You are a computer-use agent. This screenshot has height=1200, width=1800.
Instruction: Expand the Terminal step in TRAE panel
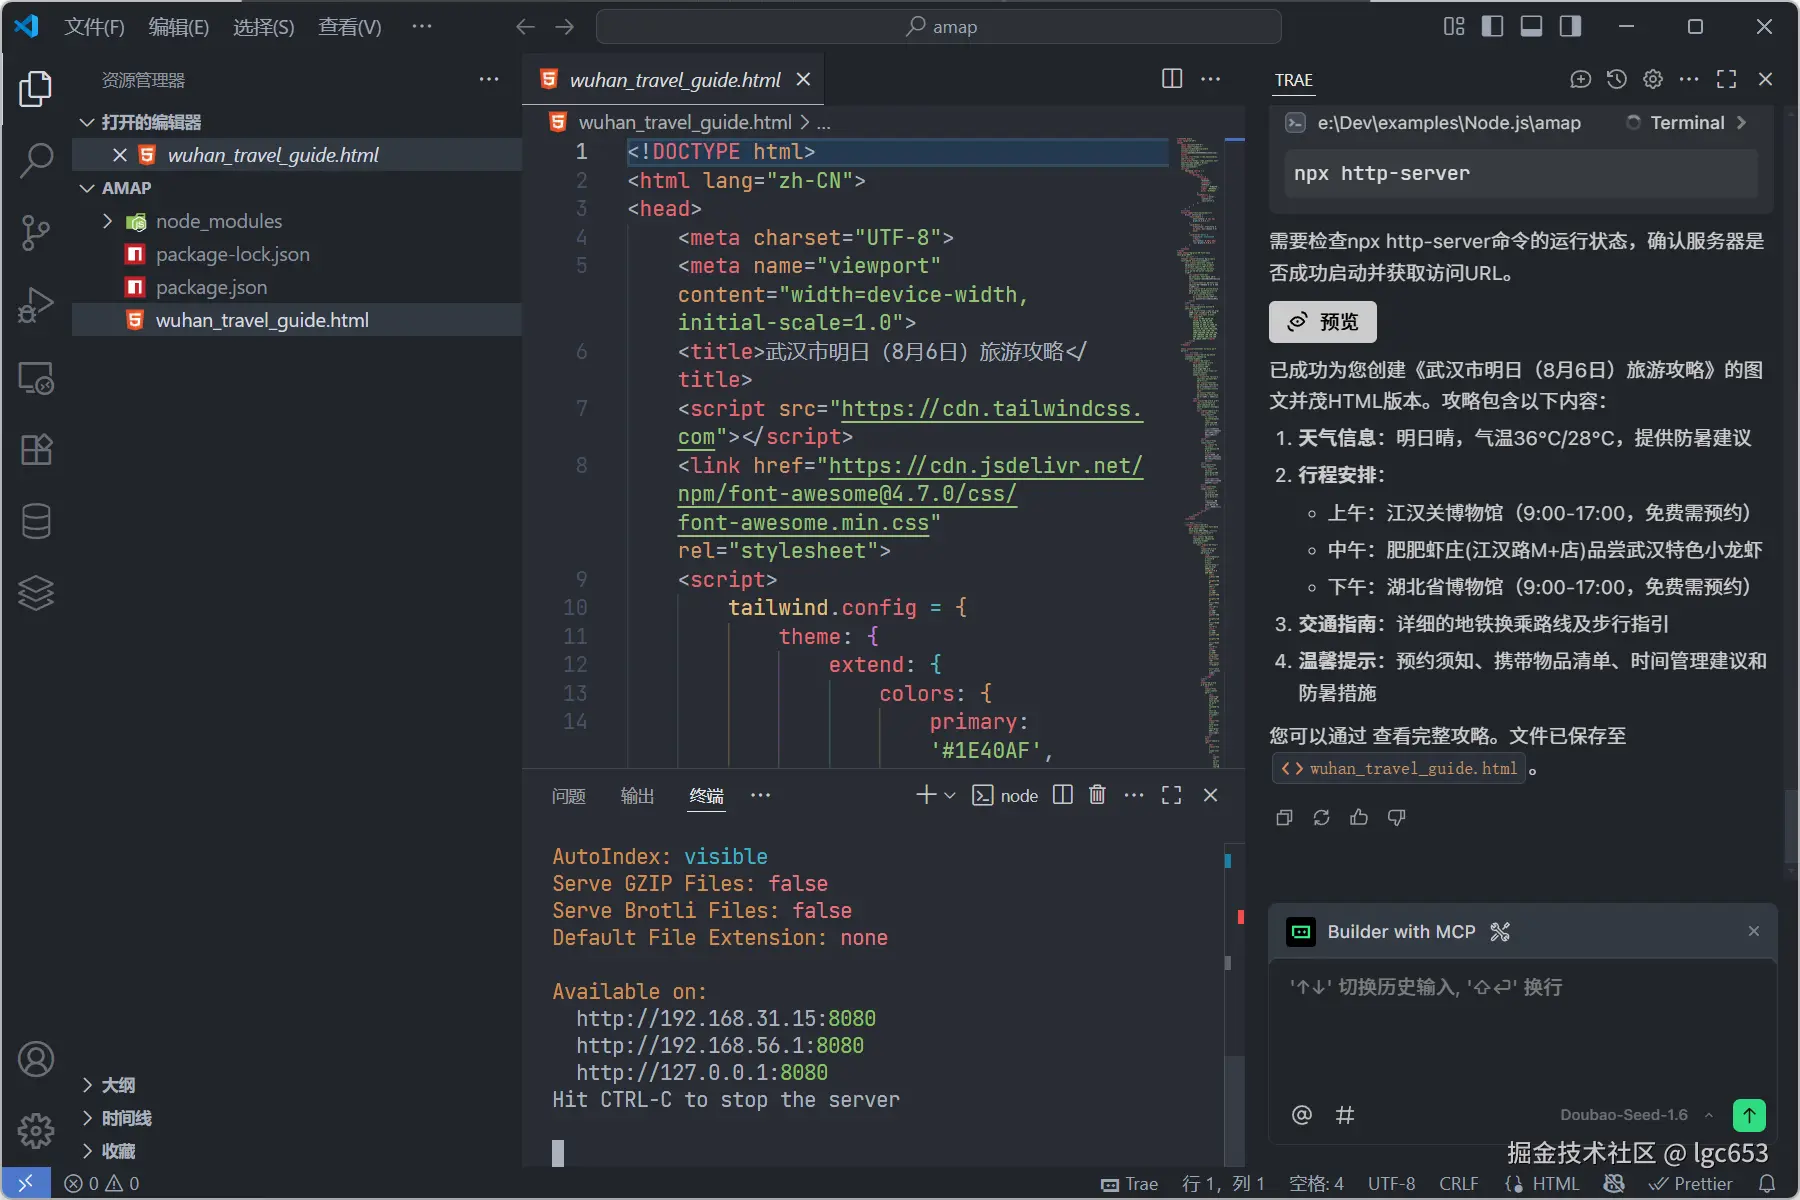click(x=1741, y=122)
